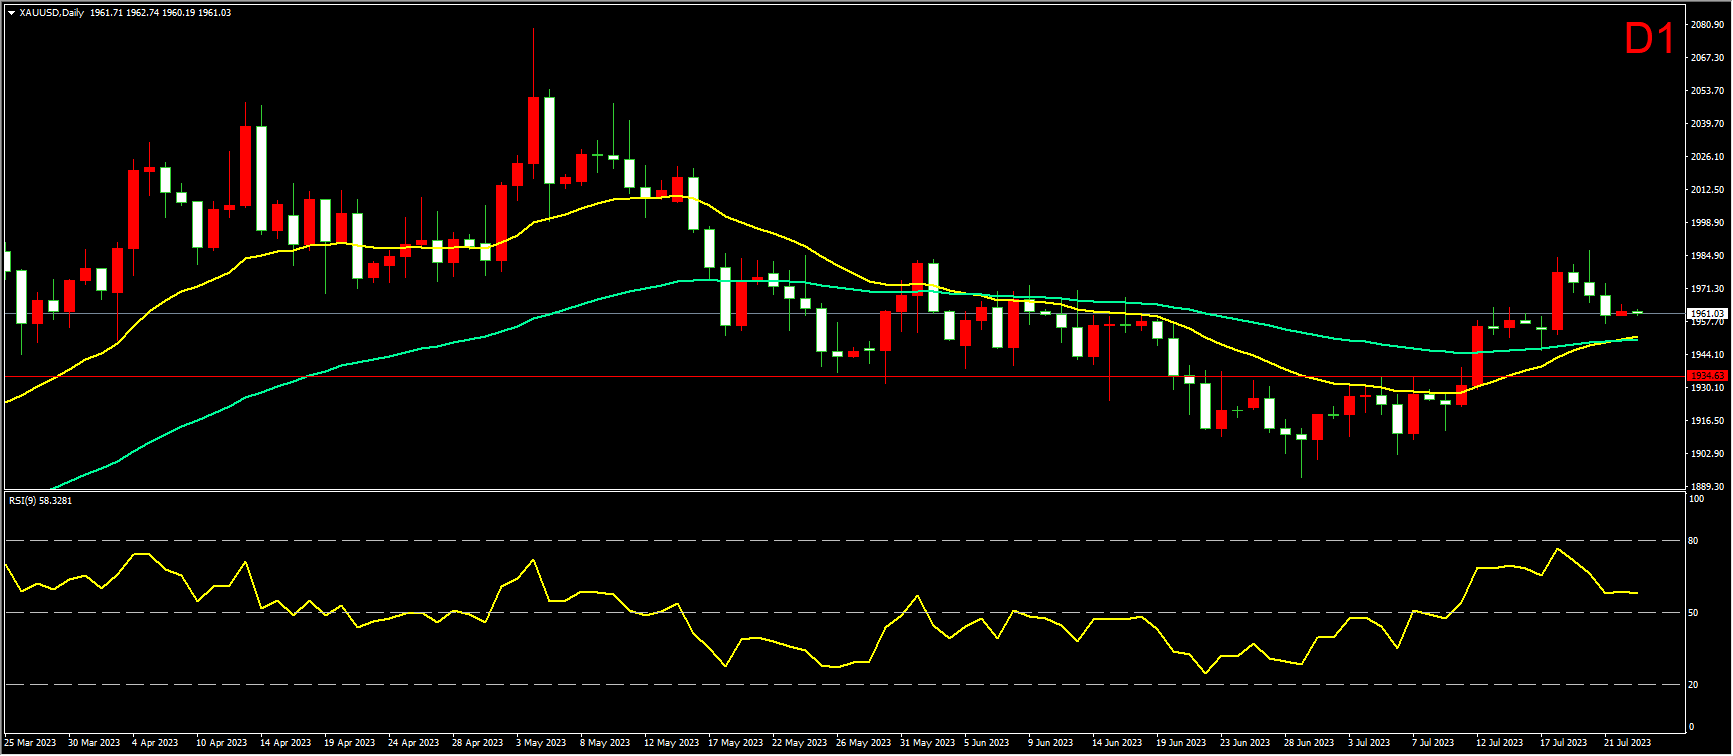Click the 28 Jun 2023 date label

1309,743
